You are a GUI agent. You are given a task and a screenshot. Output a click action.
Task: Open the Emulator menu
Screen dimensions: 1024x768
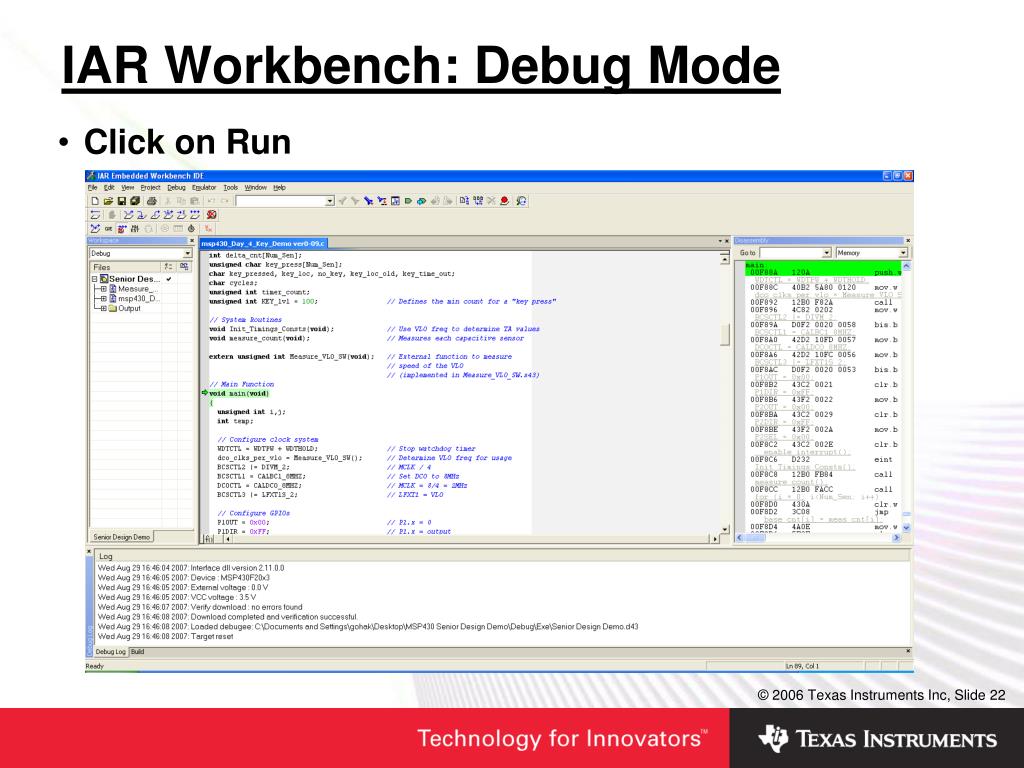204,187
